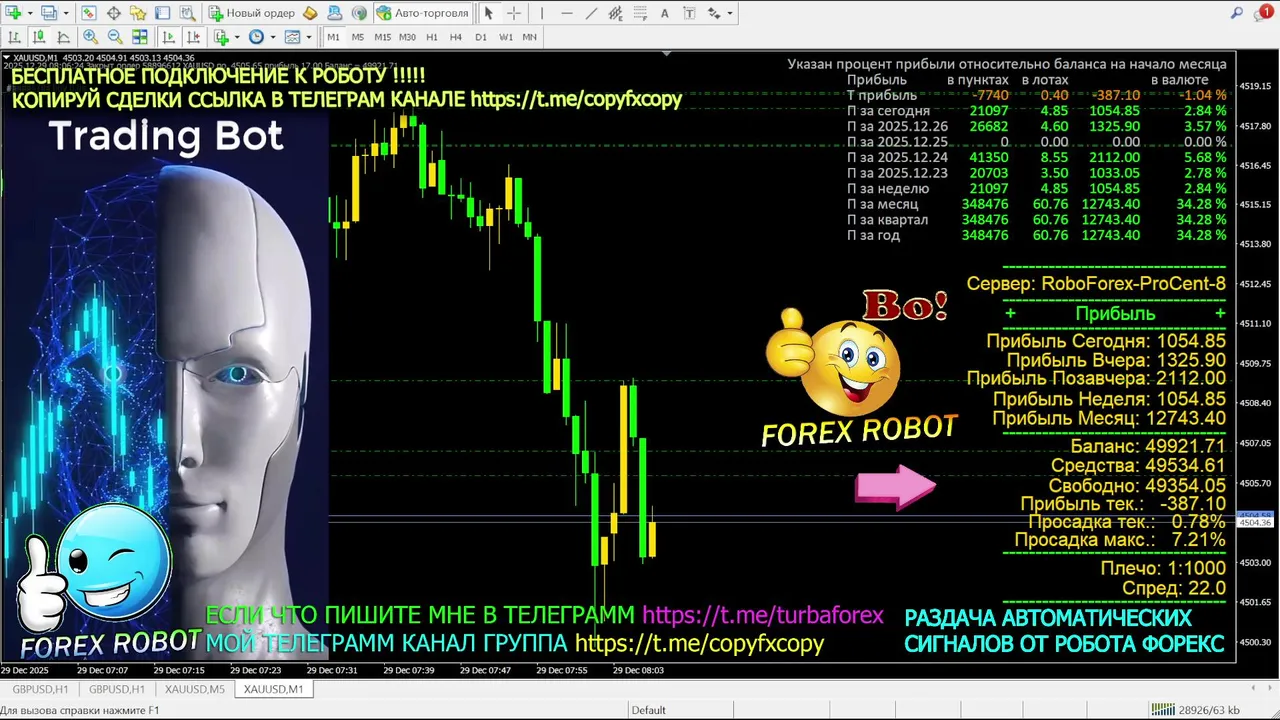Open indicators list icon
The height and width of the screenshot is (720, 1280).
click(221, 37)
